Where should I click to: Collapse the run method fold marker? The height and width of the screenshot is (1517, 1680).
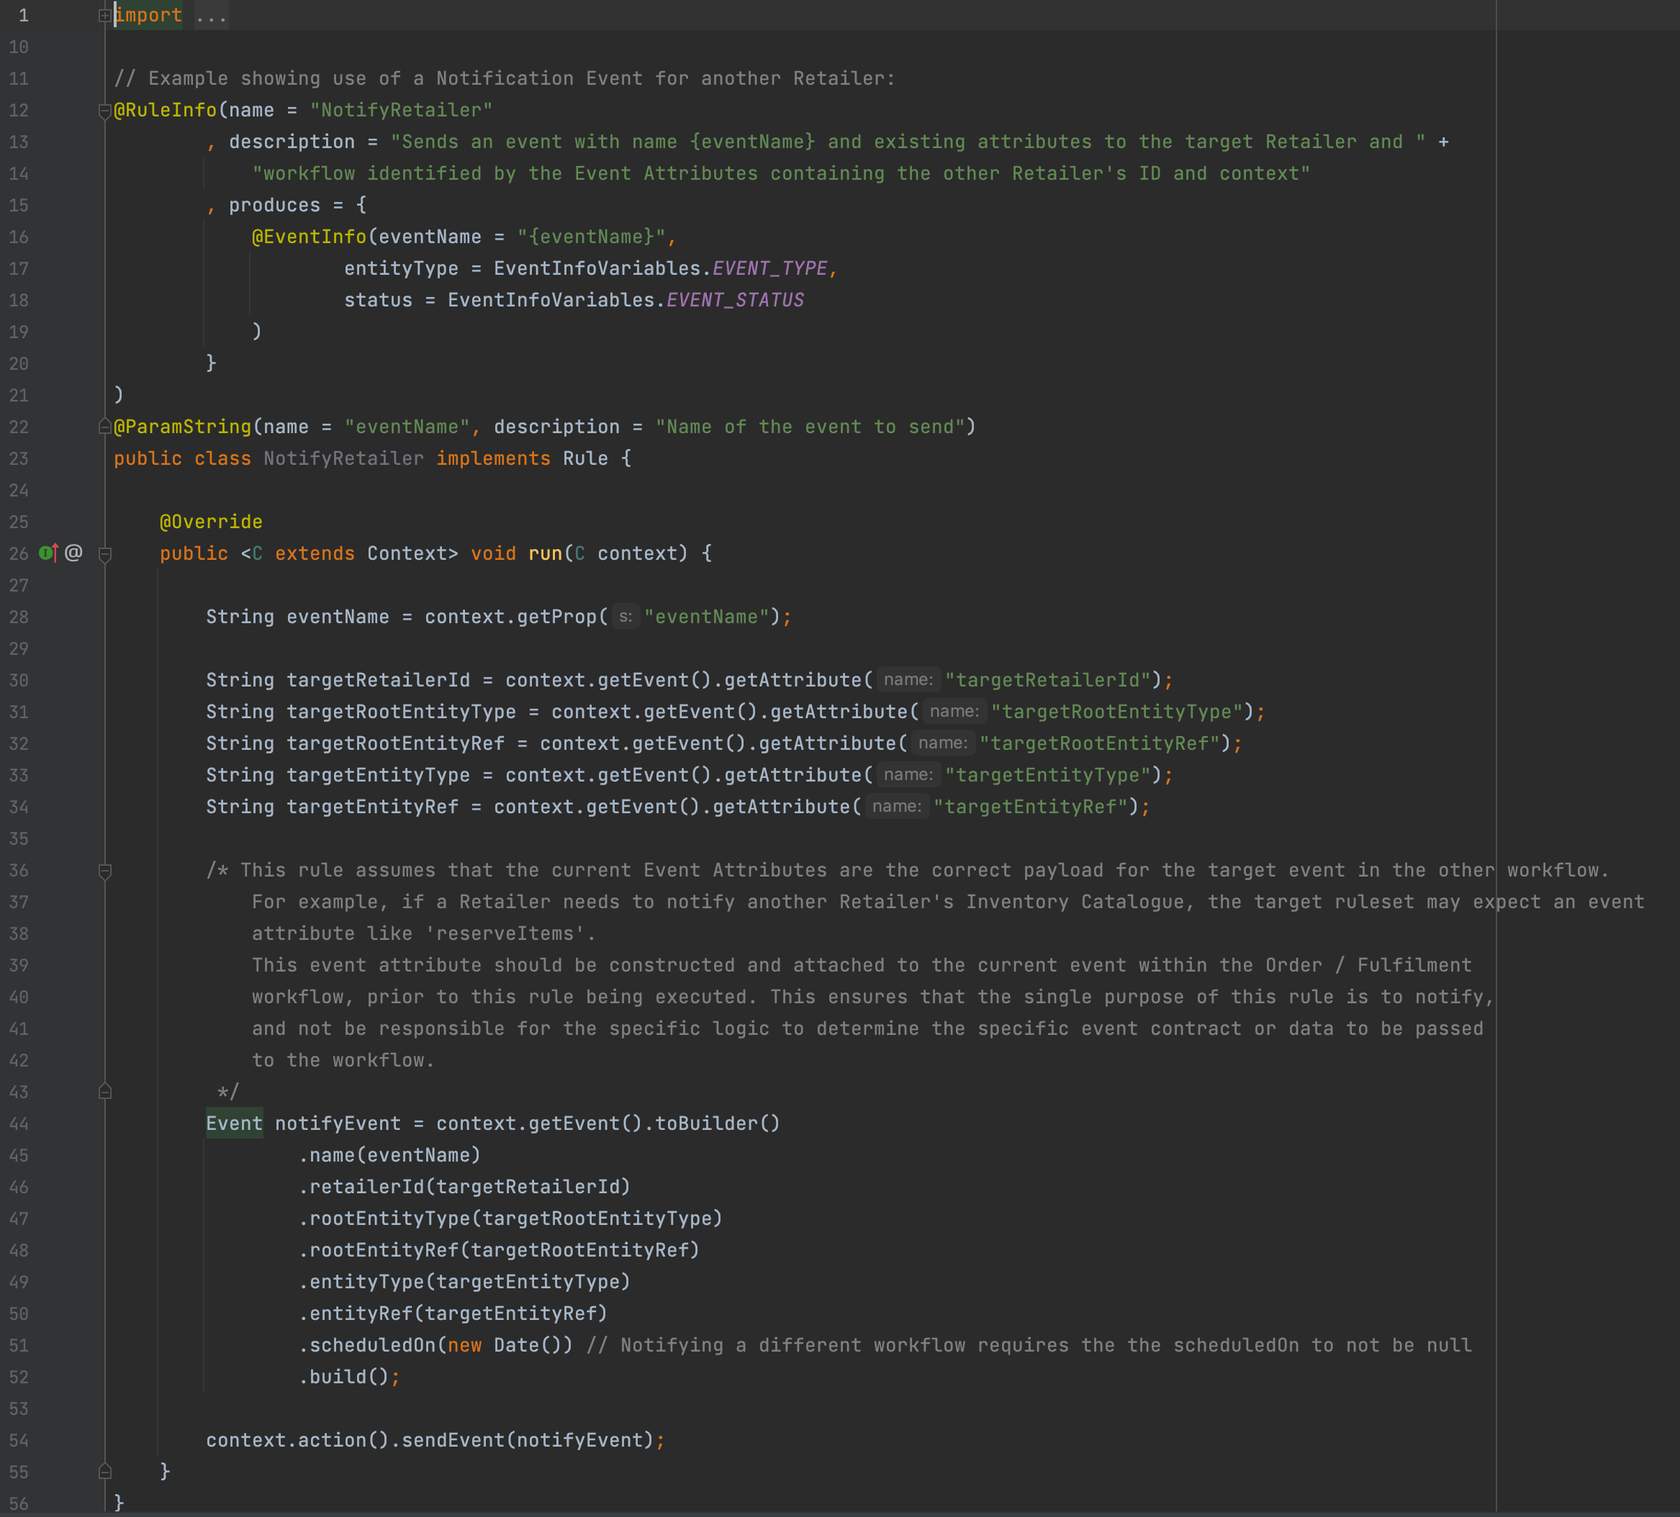[x=105, y=554]
